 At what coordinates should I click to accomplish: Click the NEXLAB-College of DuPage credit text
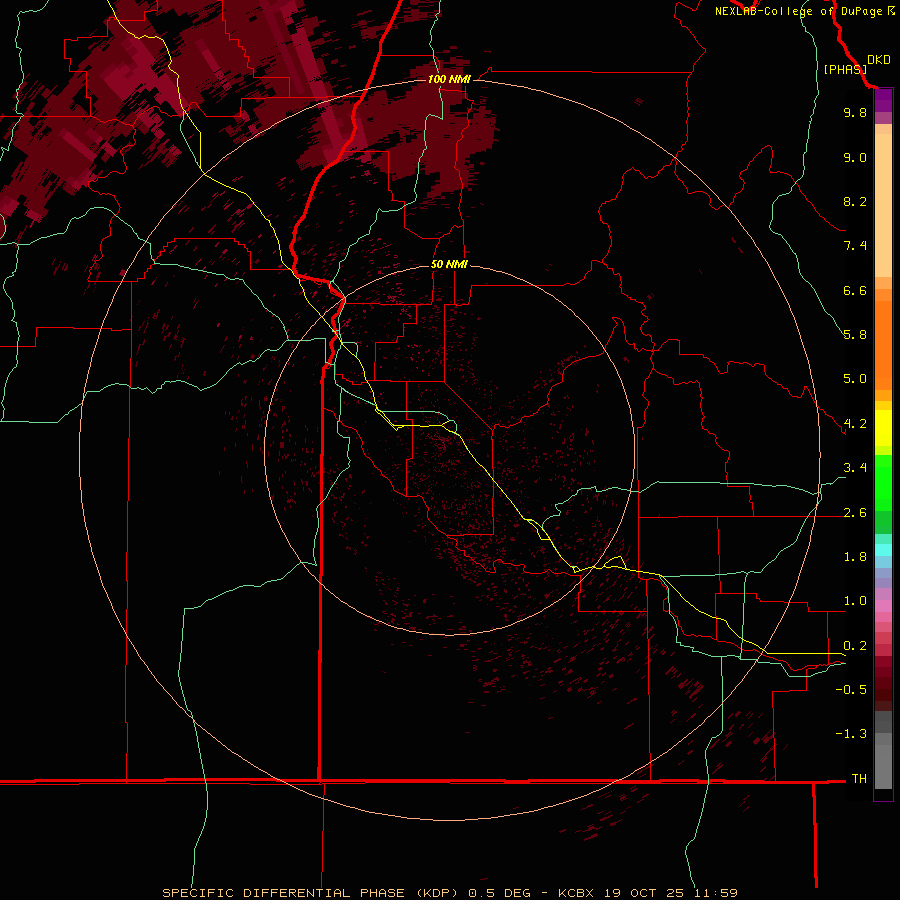pyautogui.click(x=804, y=11)
